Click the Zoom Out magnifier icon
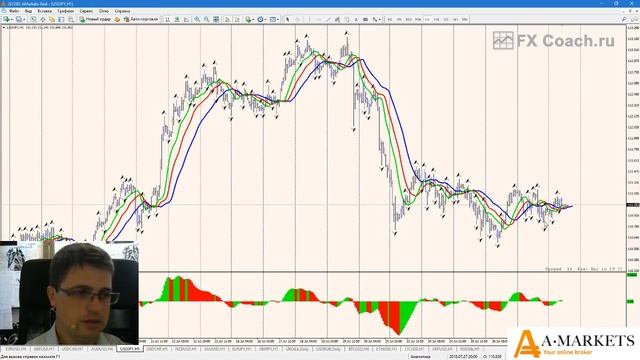The width and height of the screenshot is (640, 360). tap(207, 19)
